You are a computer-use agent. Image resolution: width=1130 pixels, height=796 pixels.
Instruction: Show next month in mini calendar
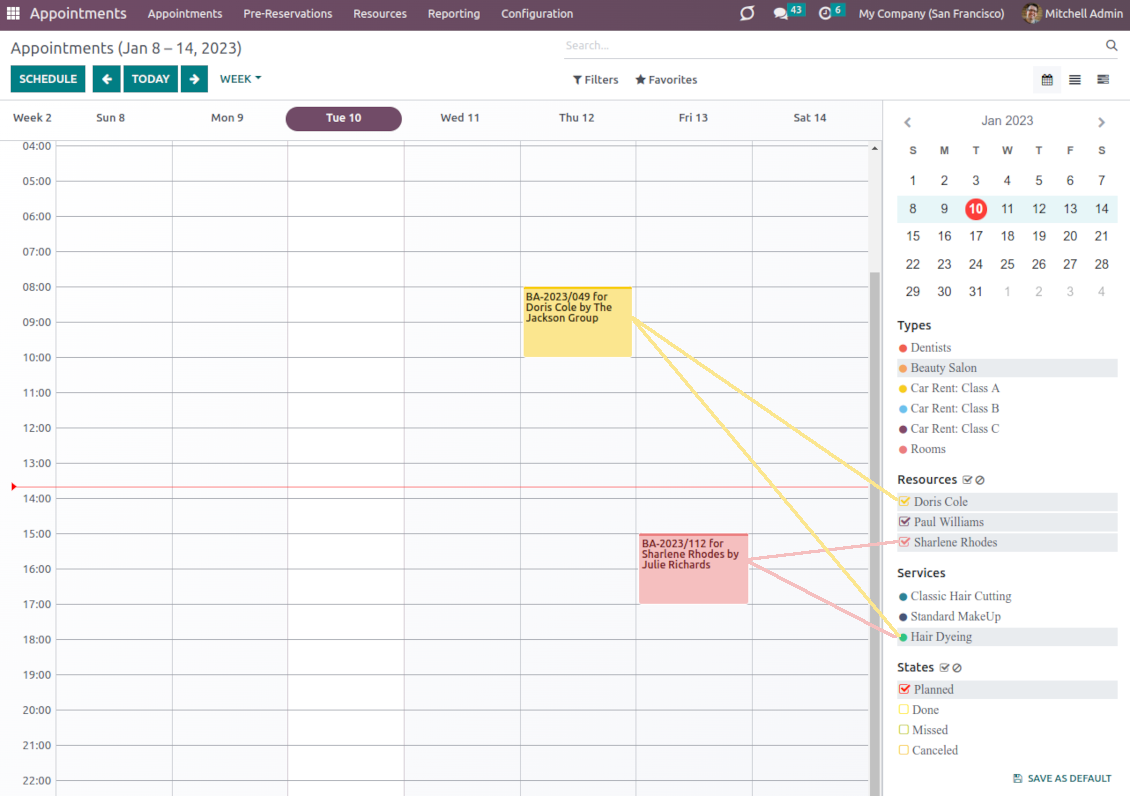click(1101, 122)
